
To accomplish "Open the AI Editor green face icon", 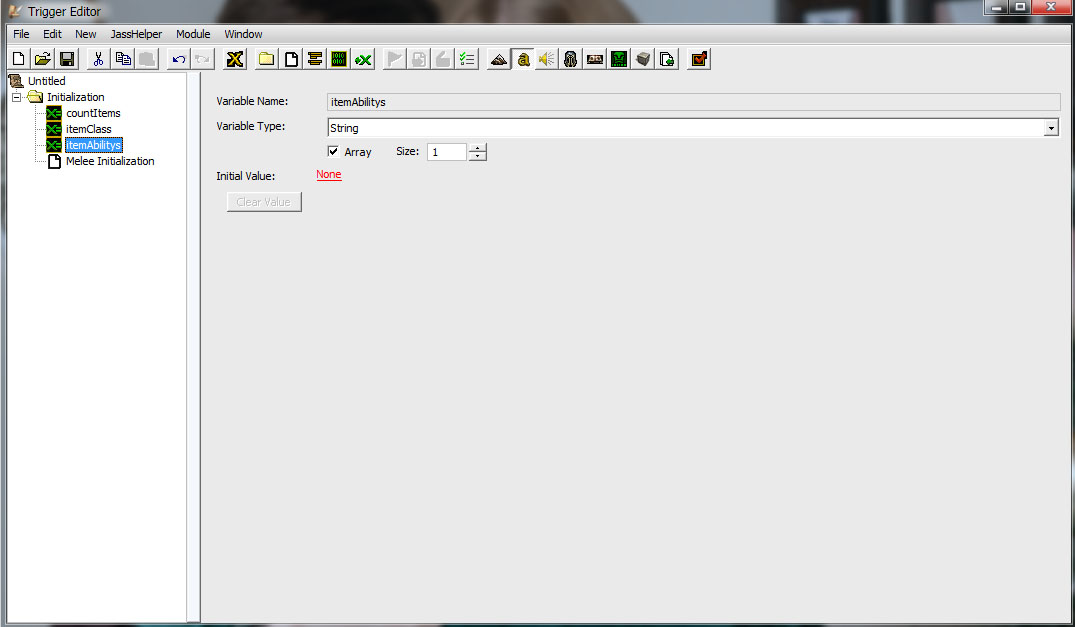I will tap(619, 60).
